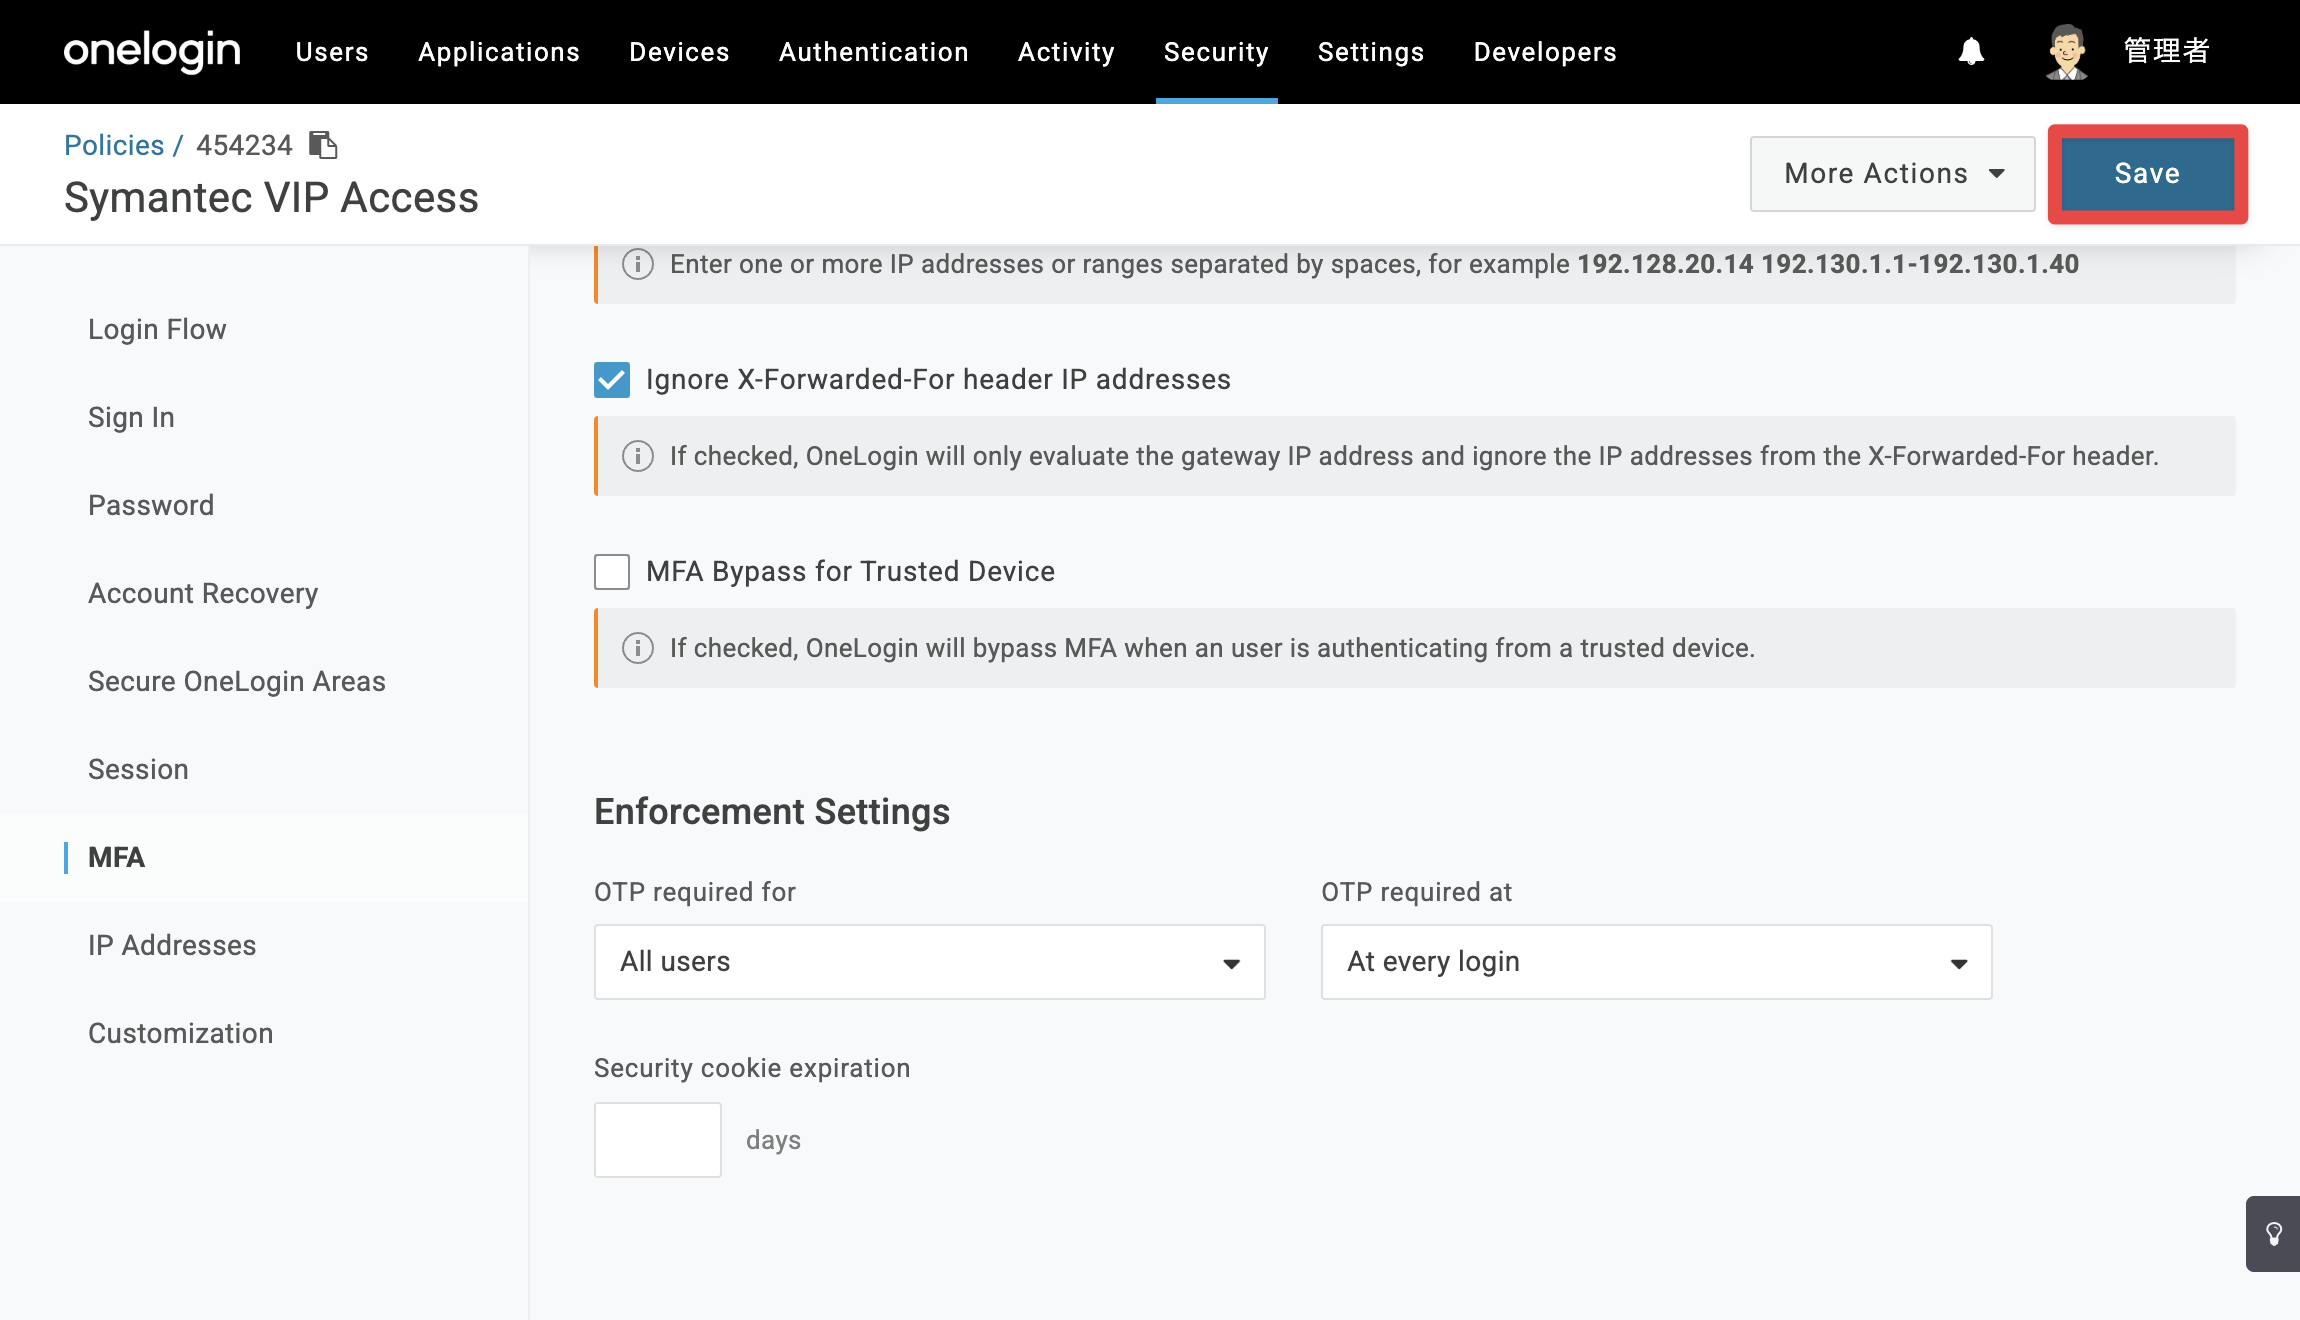Open the OTP required at dropdown
2300x1320 pixels.
(1656, 962)
